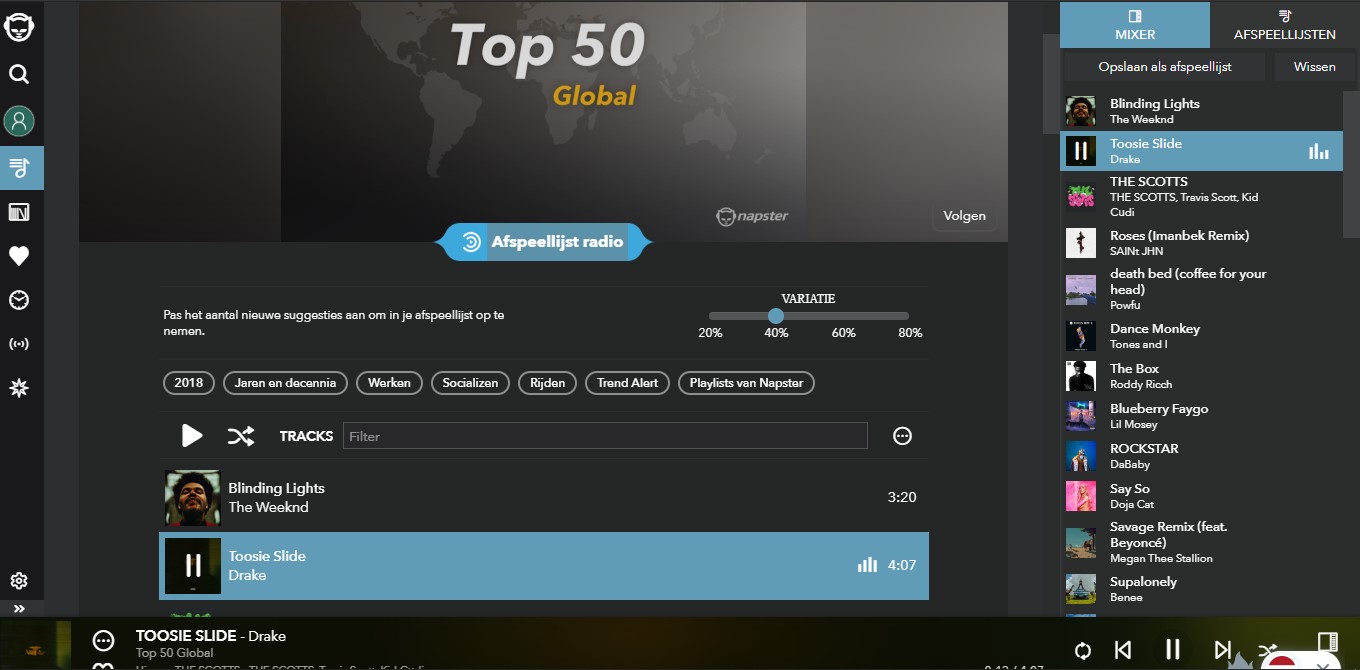Switch to the Mixer tab

click(x=1135, y=25)
